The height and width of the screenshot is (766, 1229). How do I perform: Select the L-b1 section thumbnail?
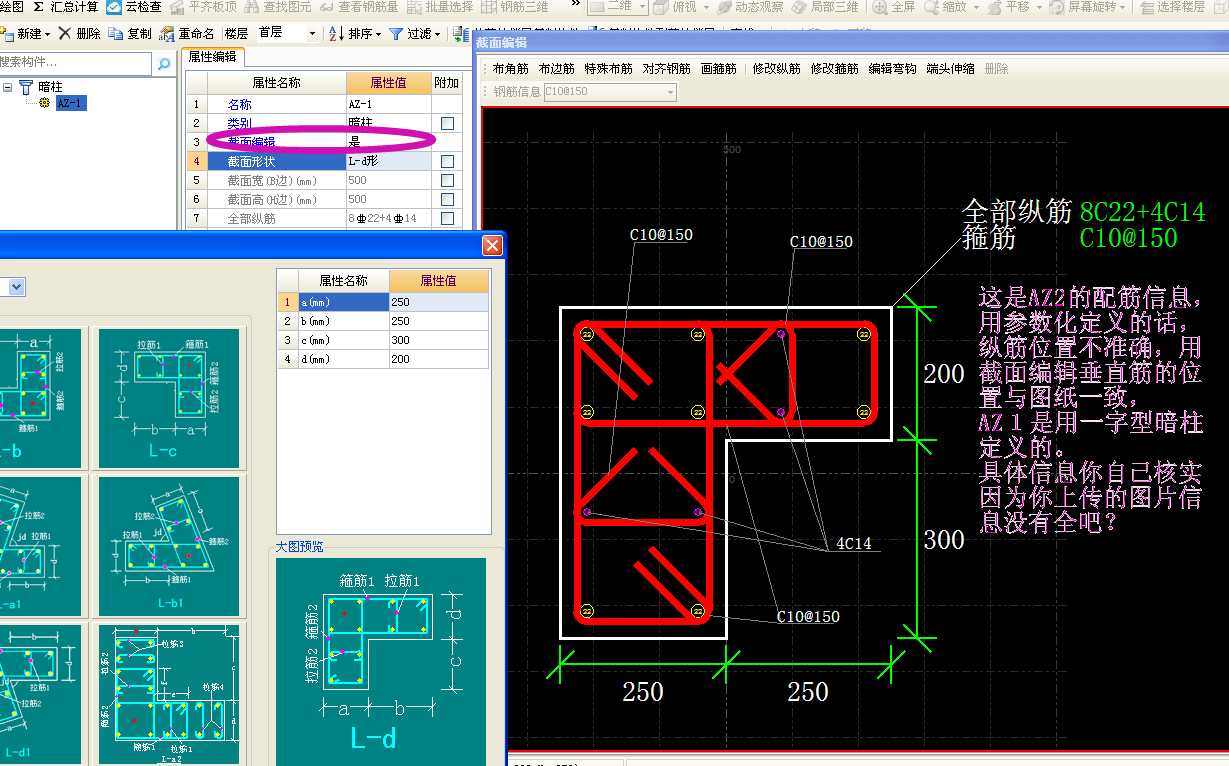tap(168, 545)
